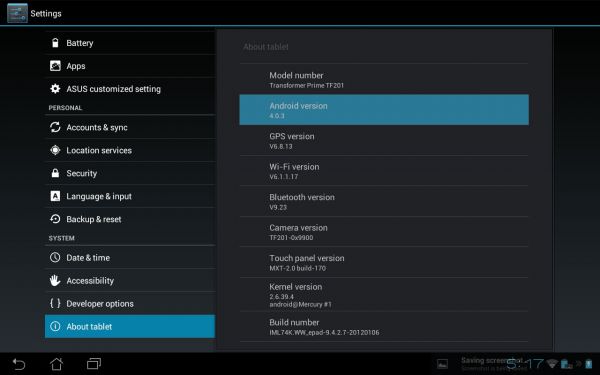Tap the battery status icon in system bar

point(588,364)
